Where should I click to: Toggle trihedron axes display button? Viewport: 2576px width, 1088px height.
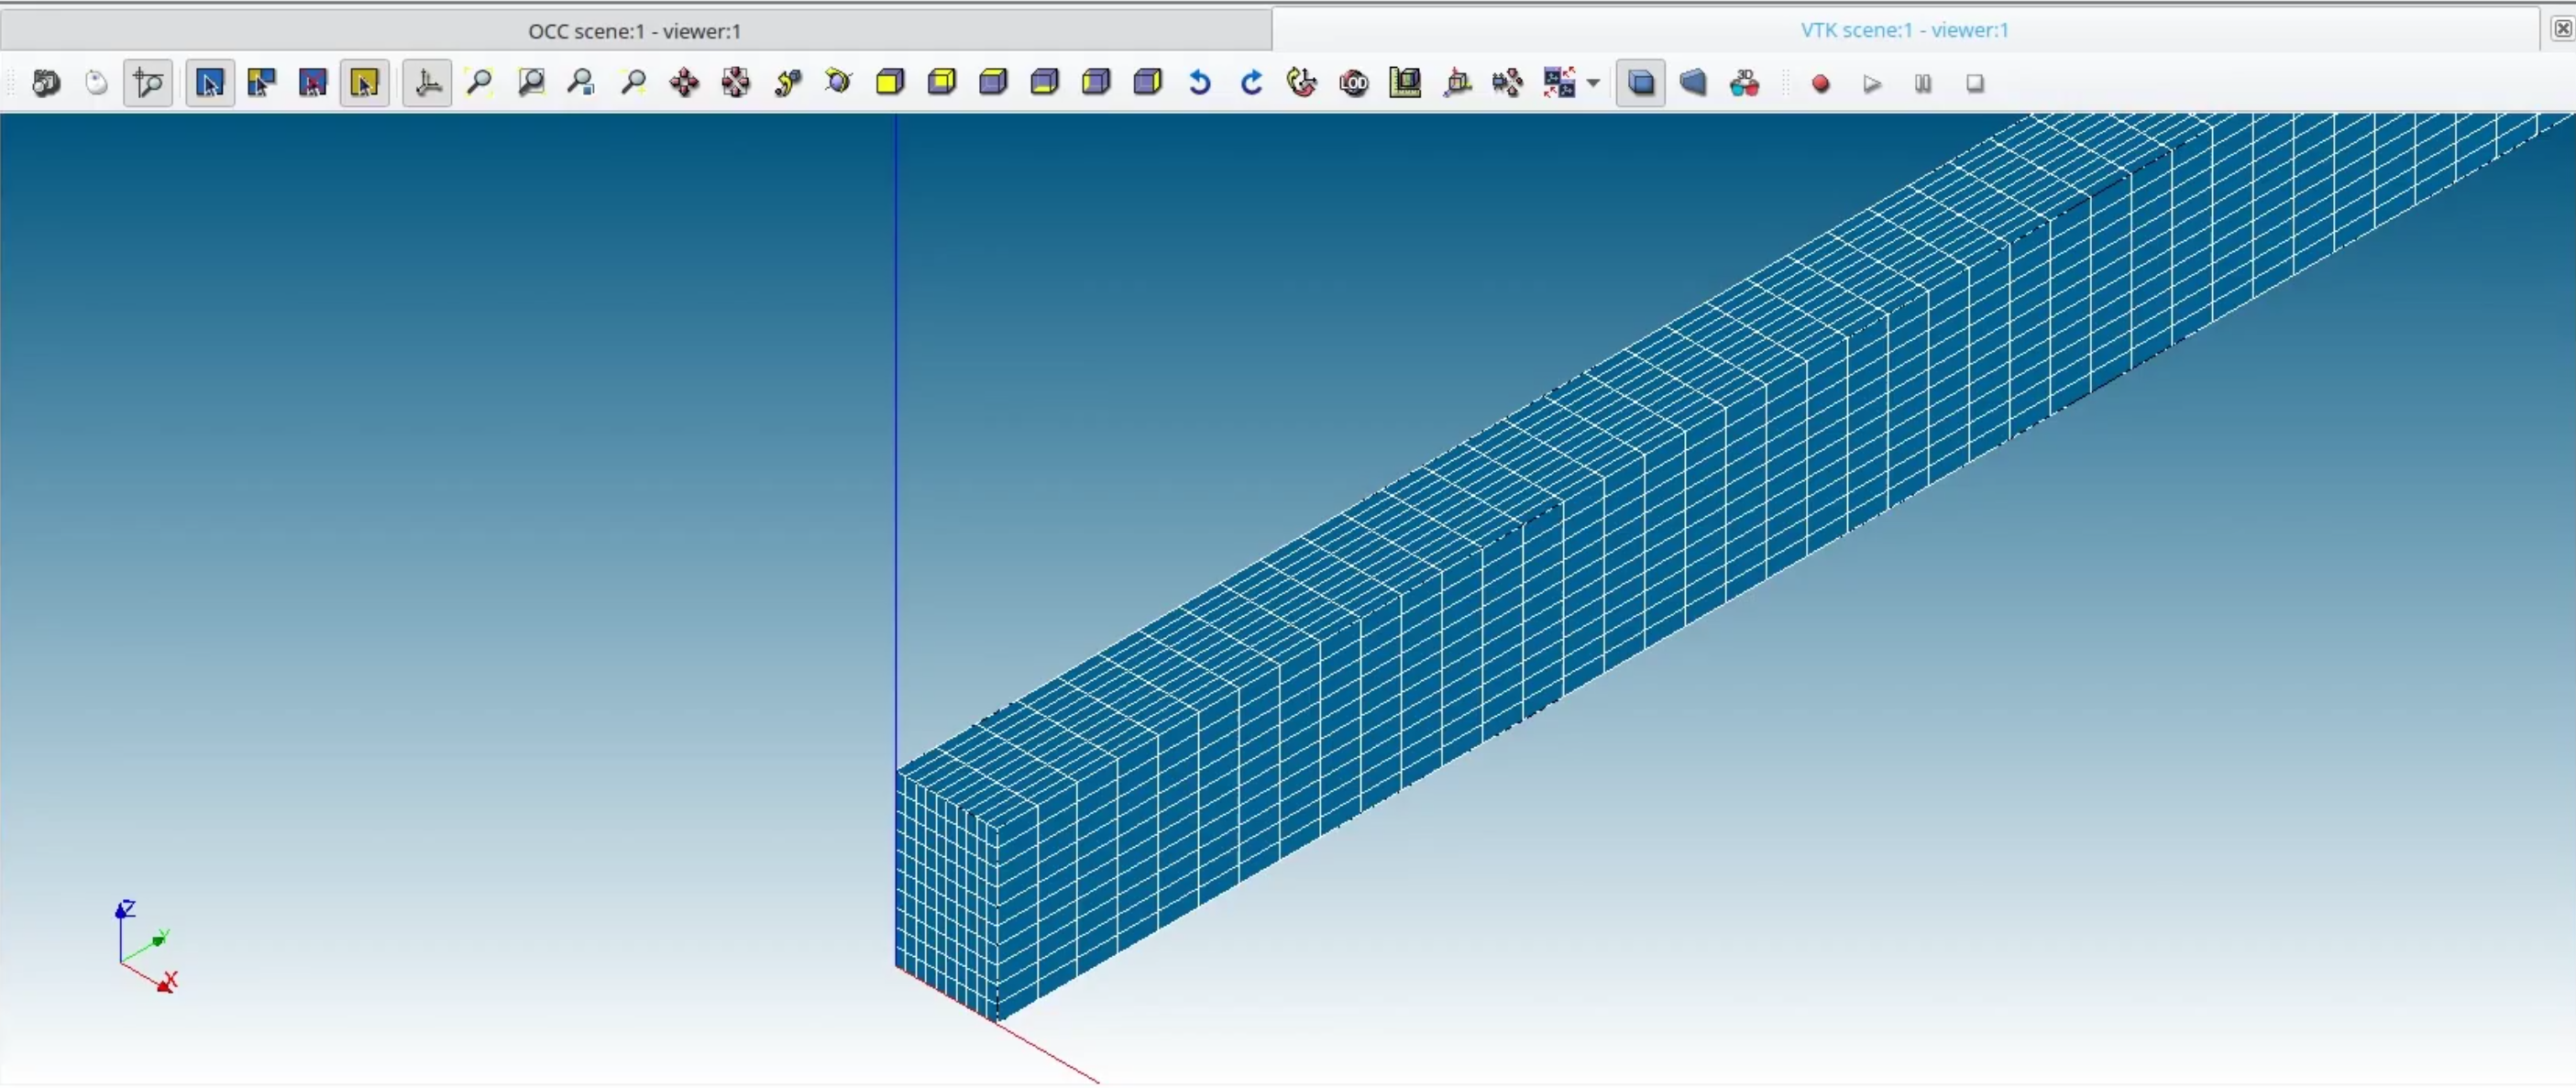pyautogui.click(x=427, y=83)
